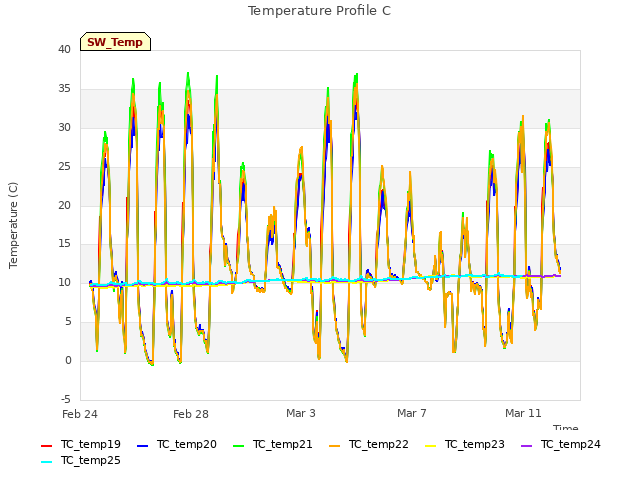Click the 10 y-axis tick label
Image resolution: width=640 pixels, height=480 pixels.
point(64,282)
